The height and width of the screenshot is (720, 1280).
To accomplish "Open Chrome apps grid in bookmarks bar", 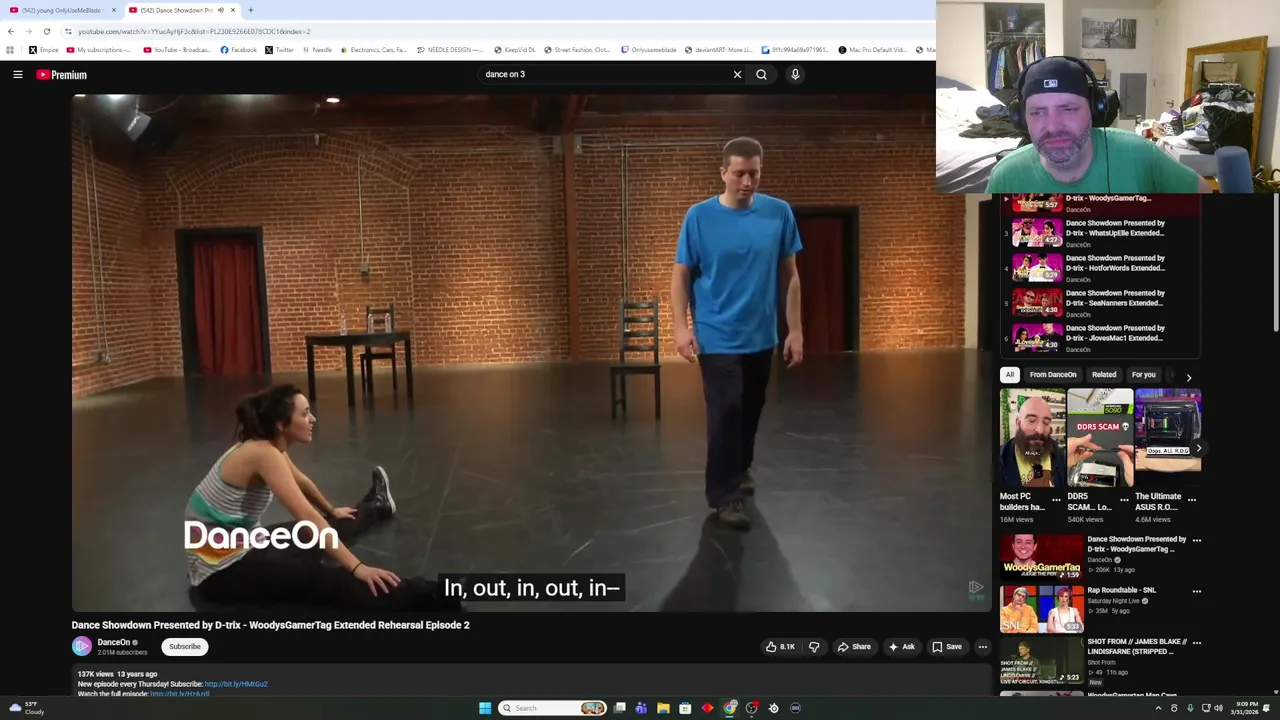I will pos(10,50).
